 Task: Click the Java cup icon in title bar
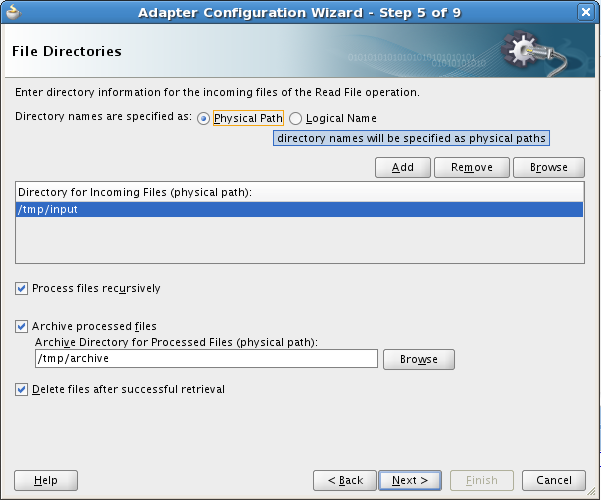click(13, 12)
